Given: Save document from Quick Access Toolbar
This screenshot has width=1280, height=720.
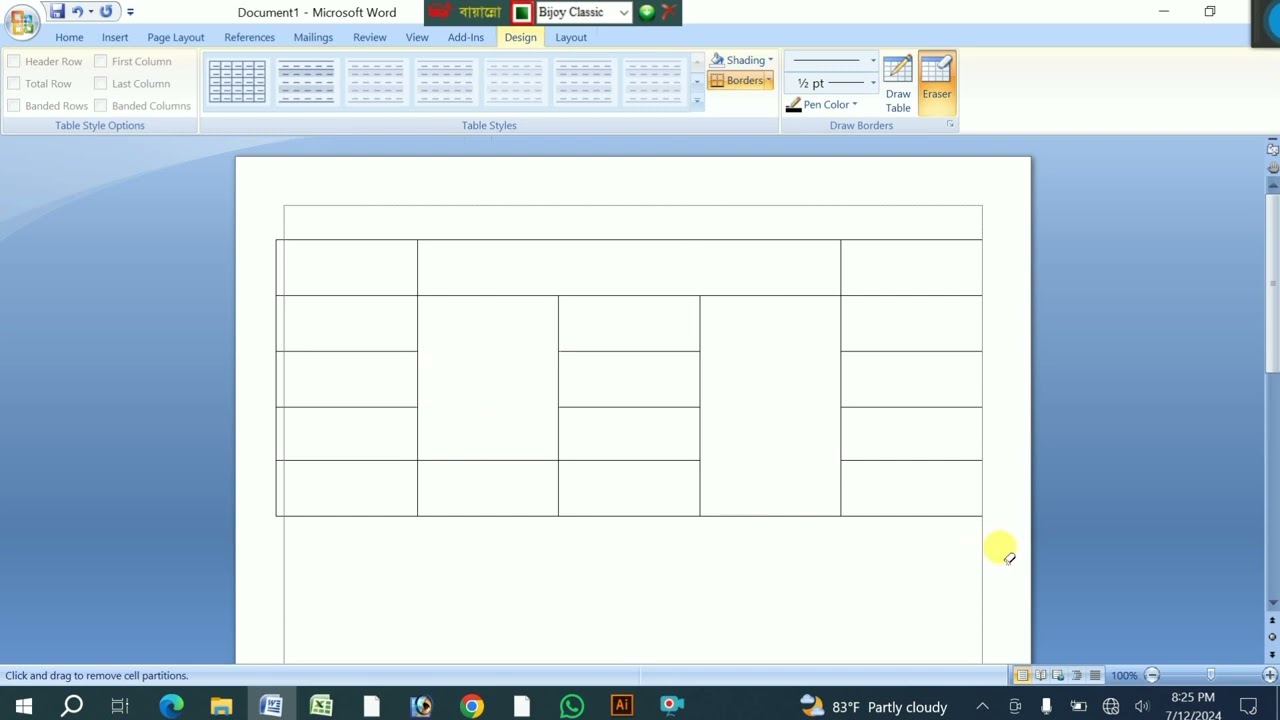Looking at the screenshot, I should click(x=57, y=12).
